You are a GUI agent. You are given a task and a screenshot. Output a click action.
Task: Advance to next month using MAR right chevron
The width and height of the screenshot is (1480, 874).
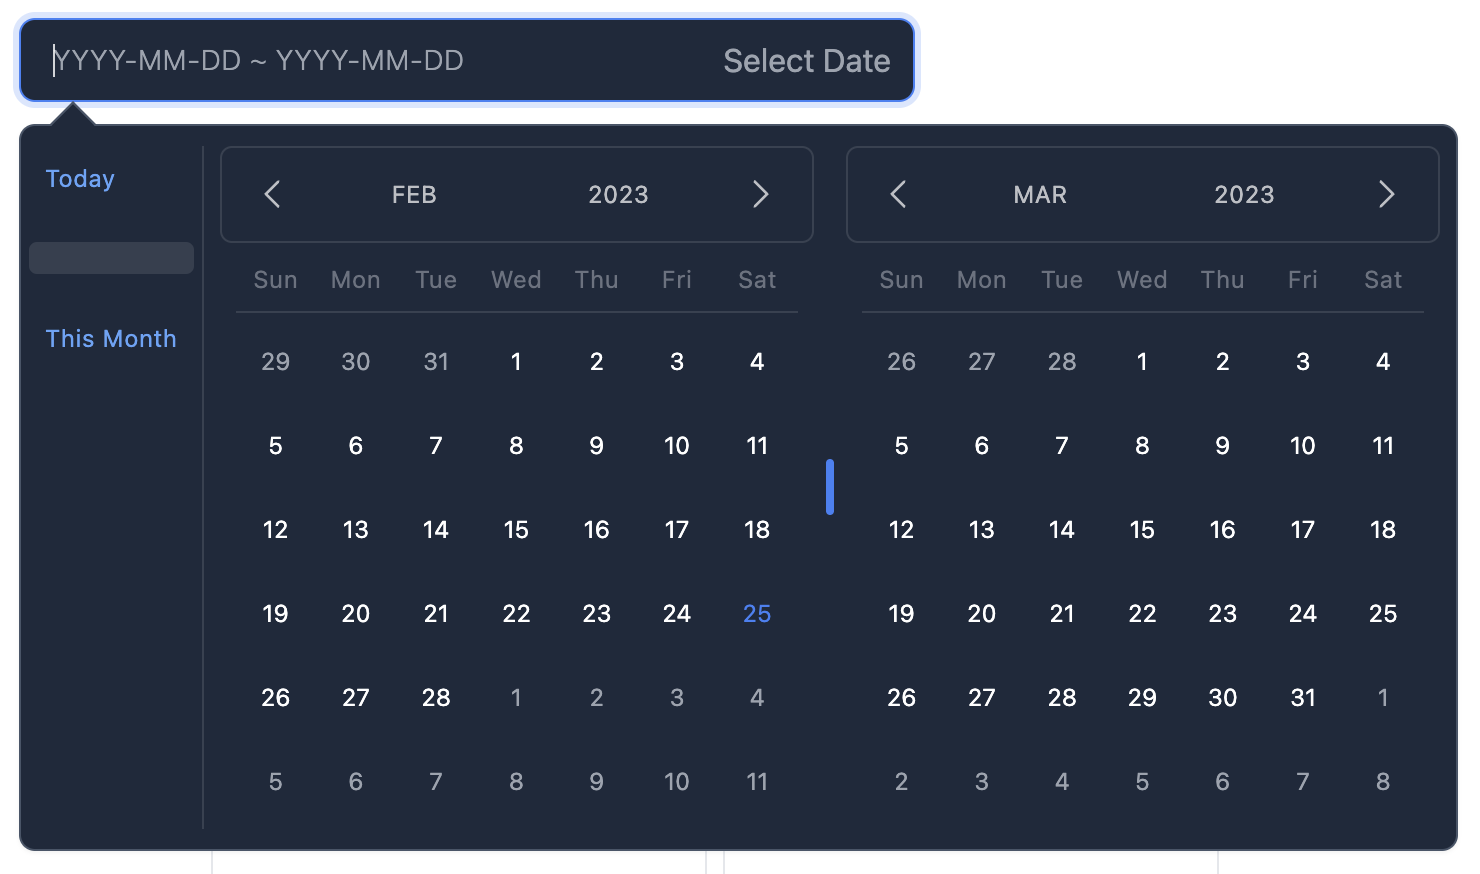point(1387,194)
